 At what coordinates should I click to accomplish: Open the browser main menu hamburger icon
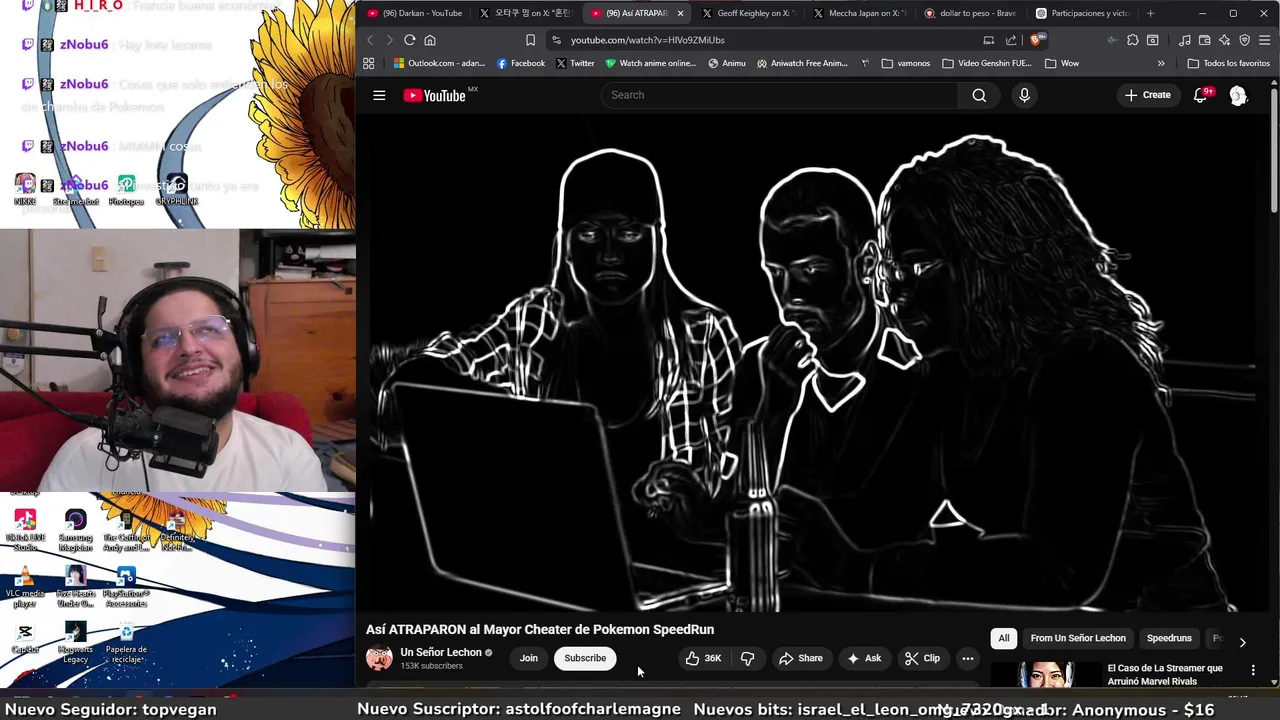point(1264,40)
